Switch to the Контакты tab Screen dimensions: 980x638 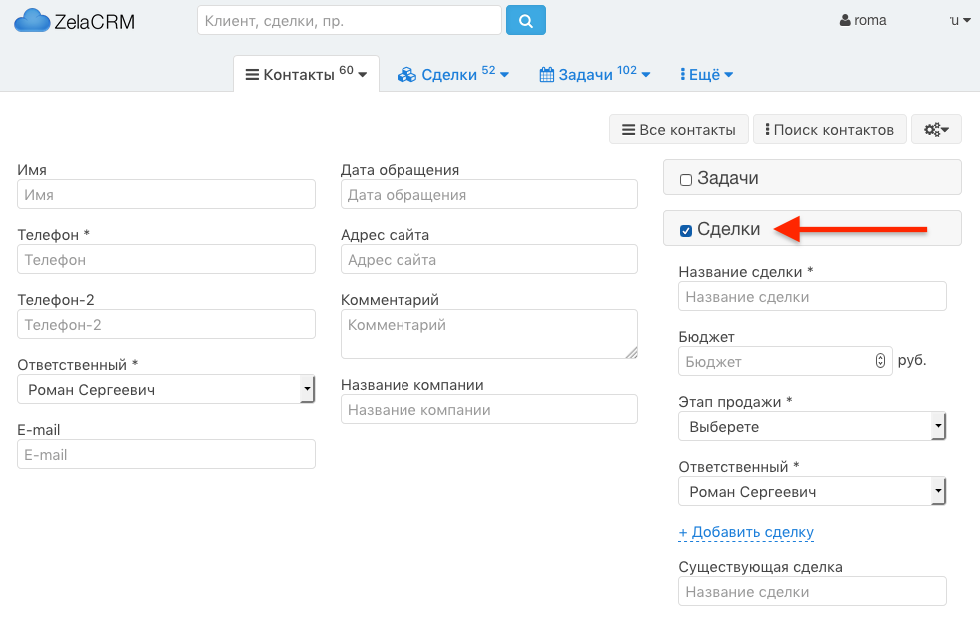(x=306, y=74)
